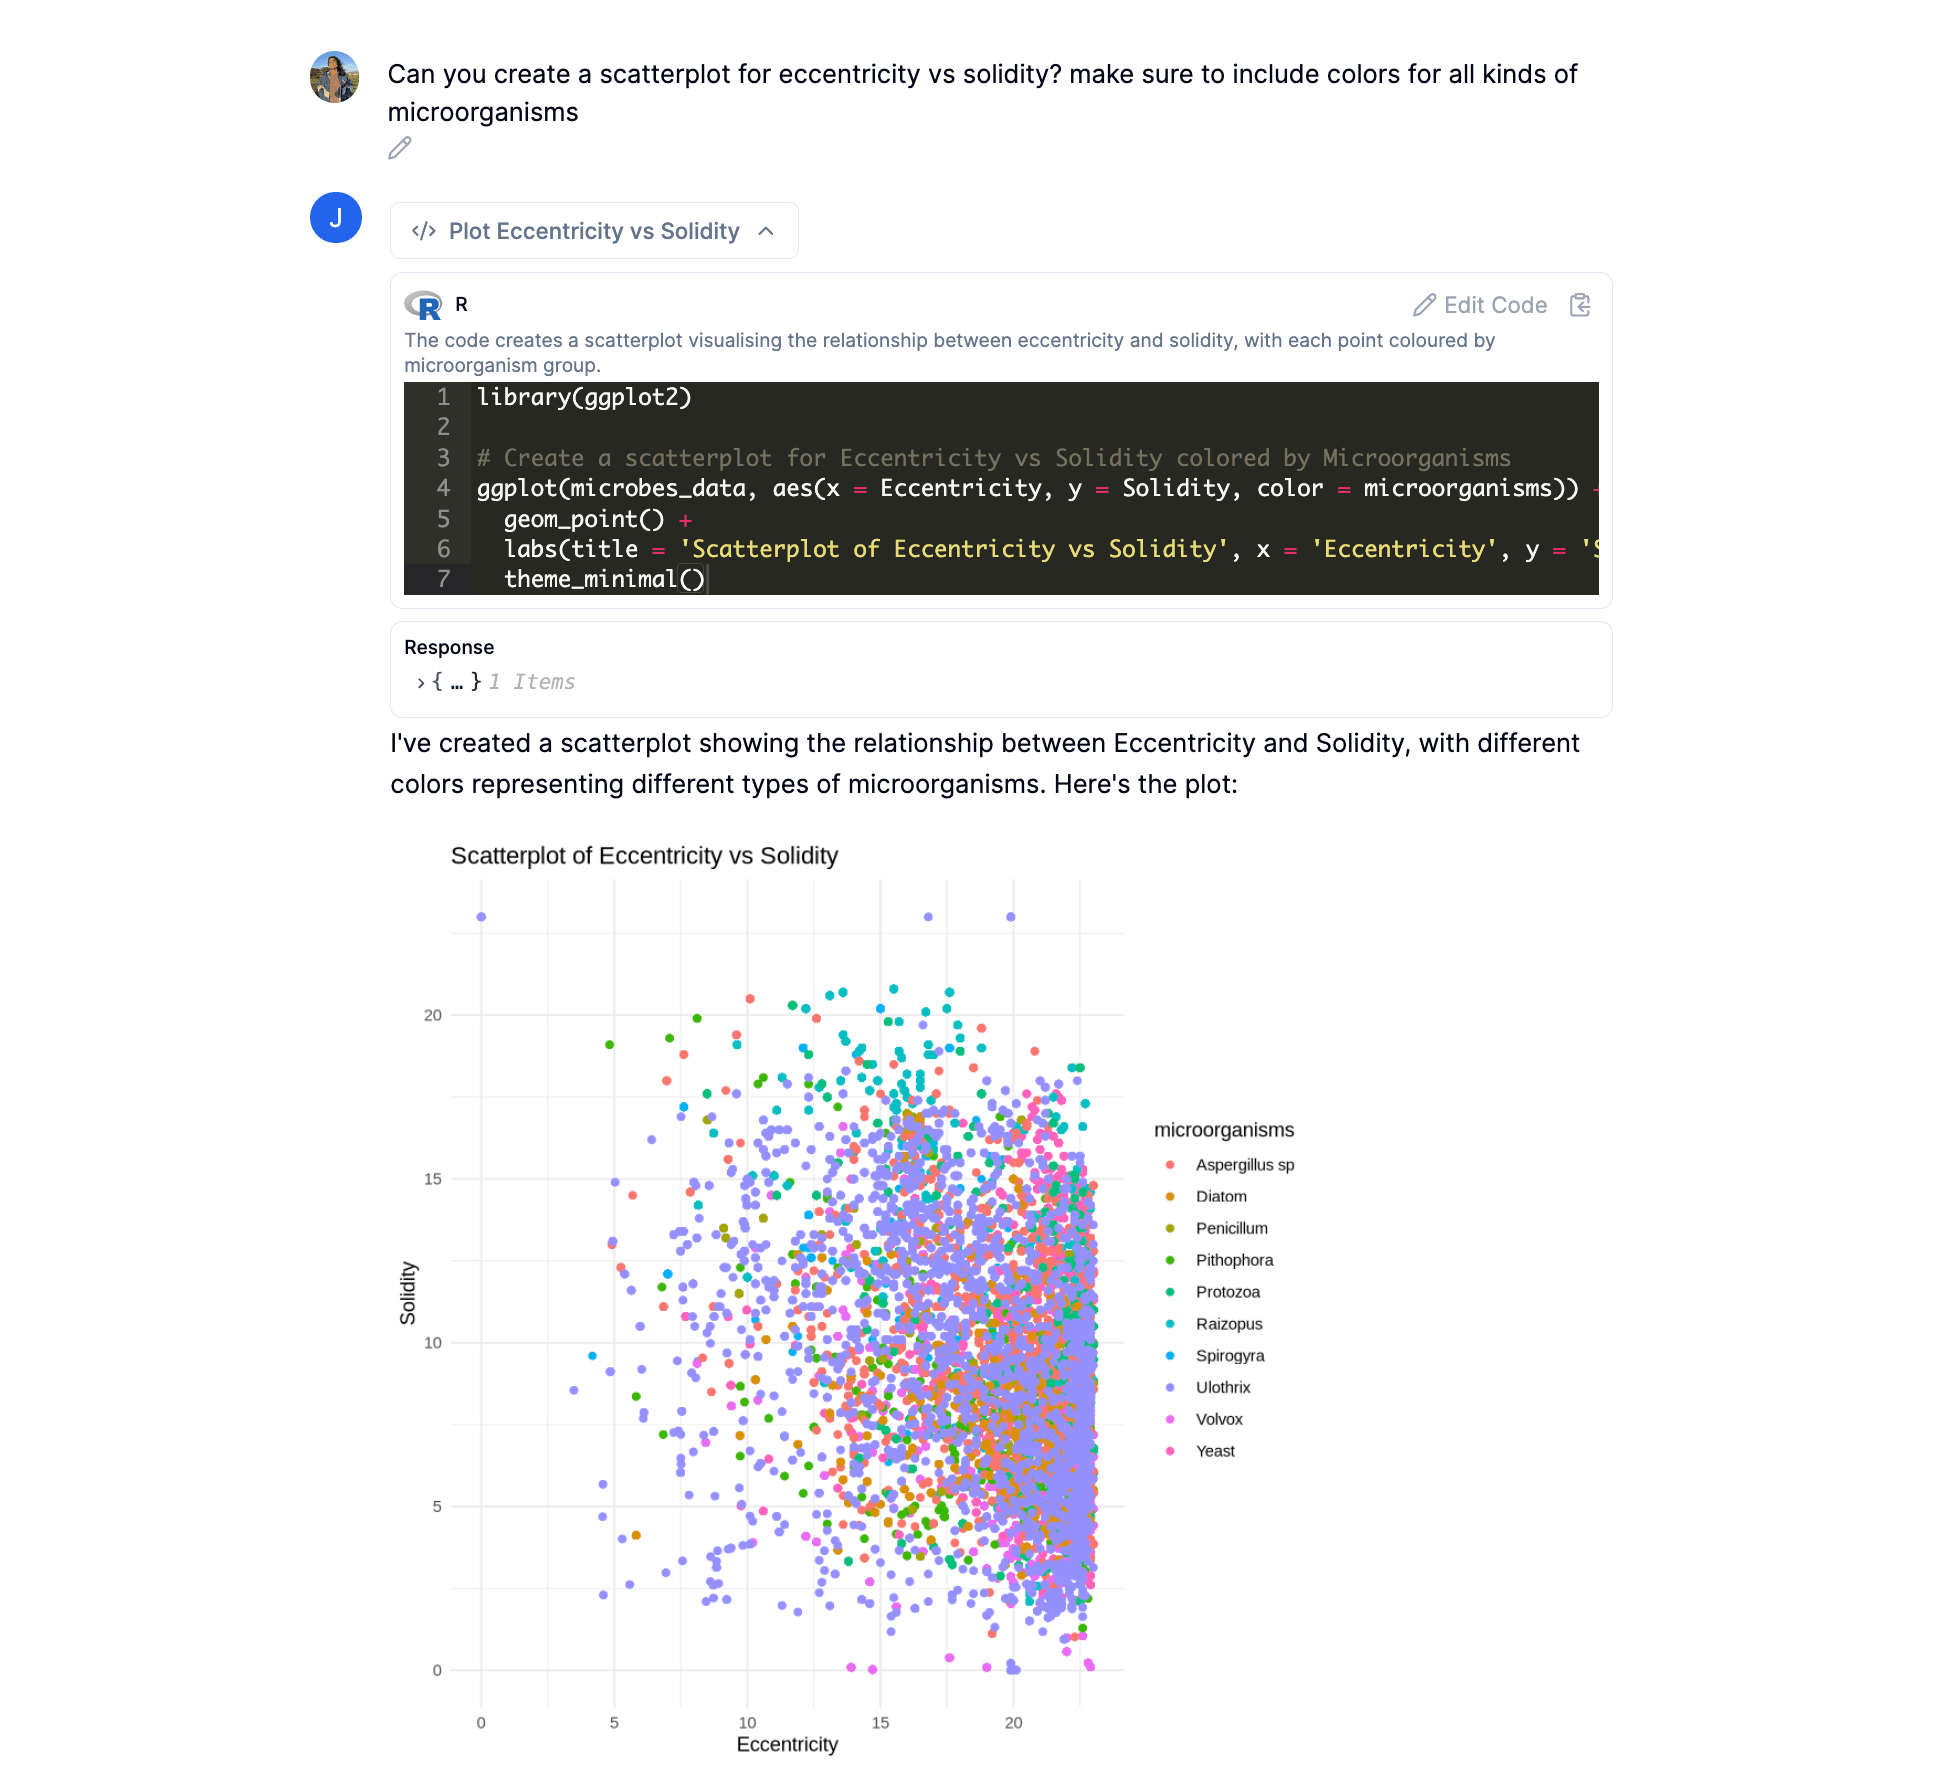Click the code brackets icon beside Plot Eccentricity

tap(425, 230)
